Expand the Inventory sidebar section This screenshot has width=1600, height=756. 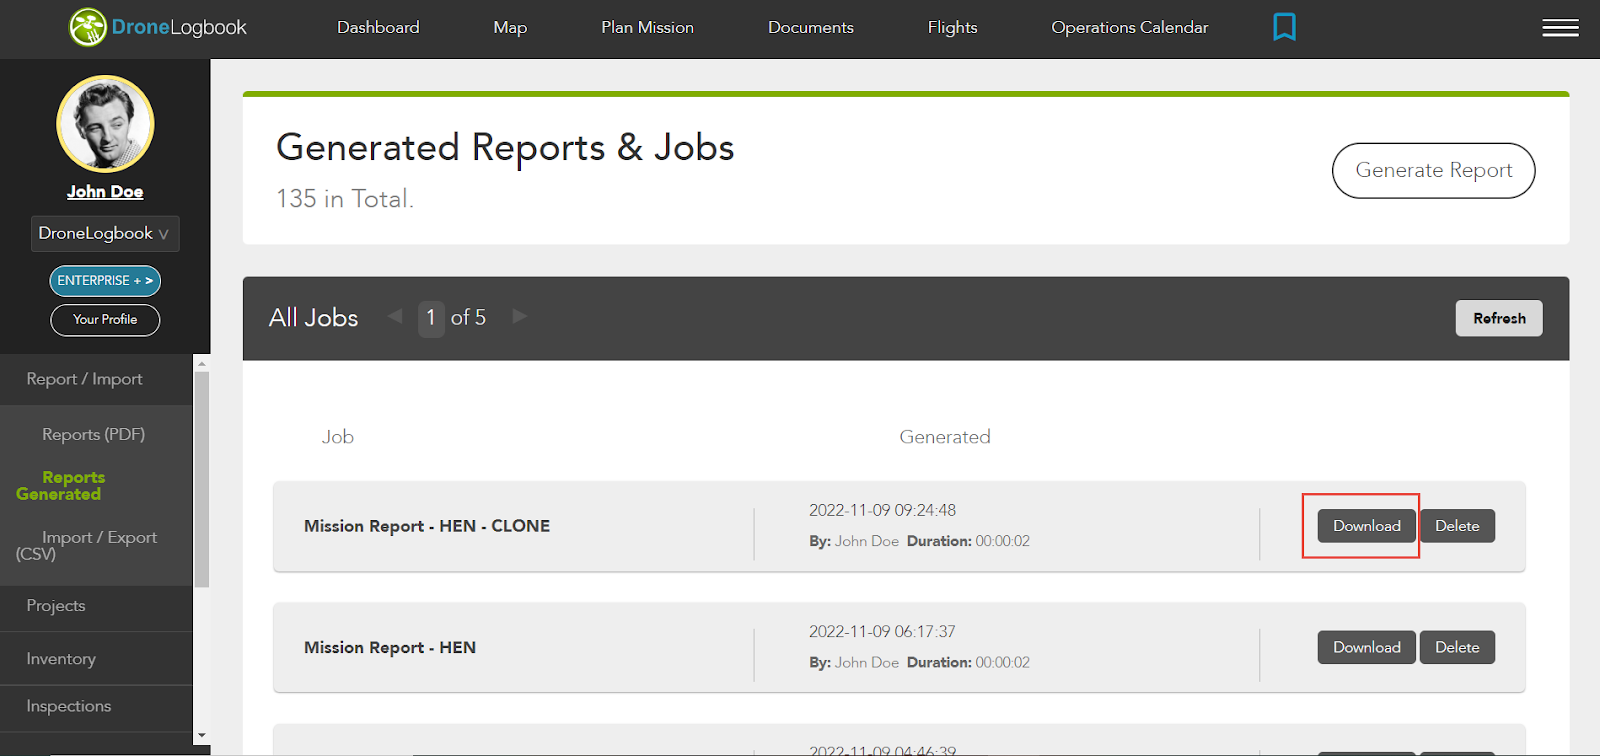coord(96,659)
